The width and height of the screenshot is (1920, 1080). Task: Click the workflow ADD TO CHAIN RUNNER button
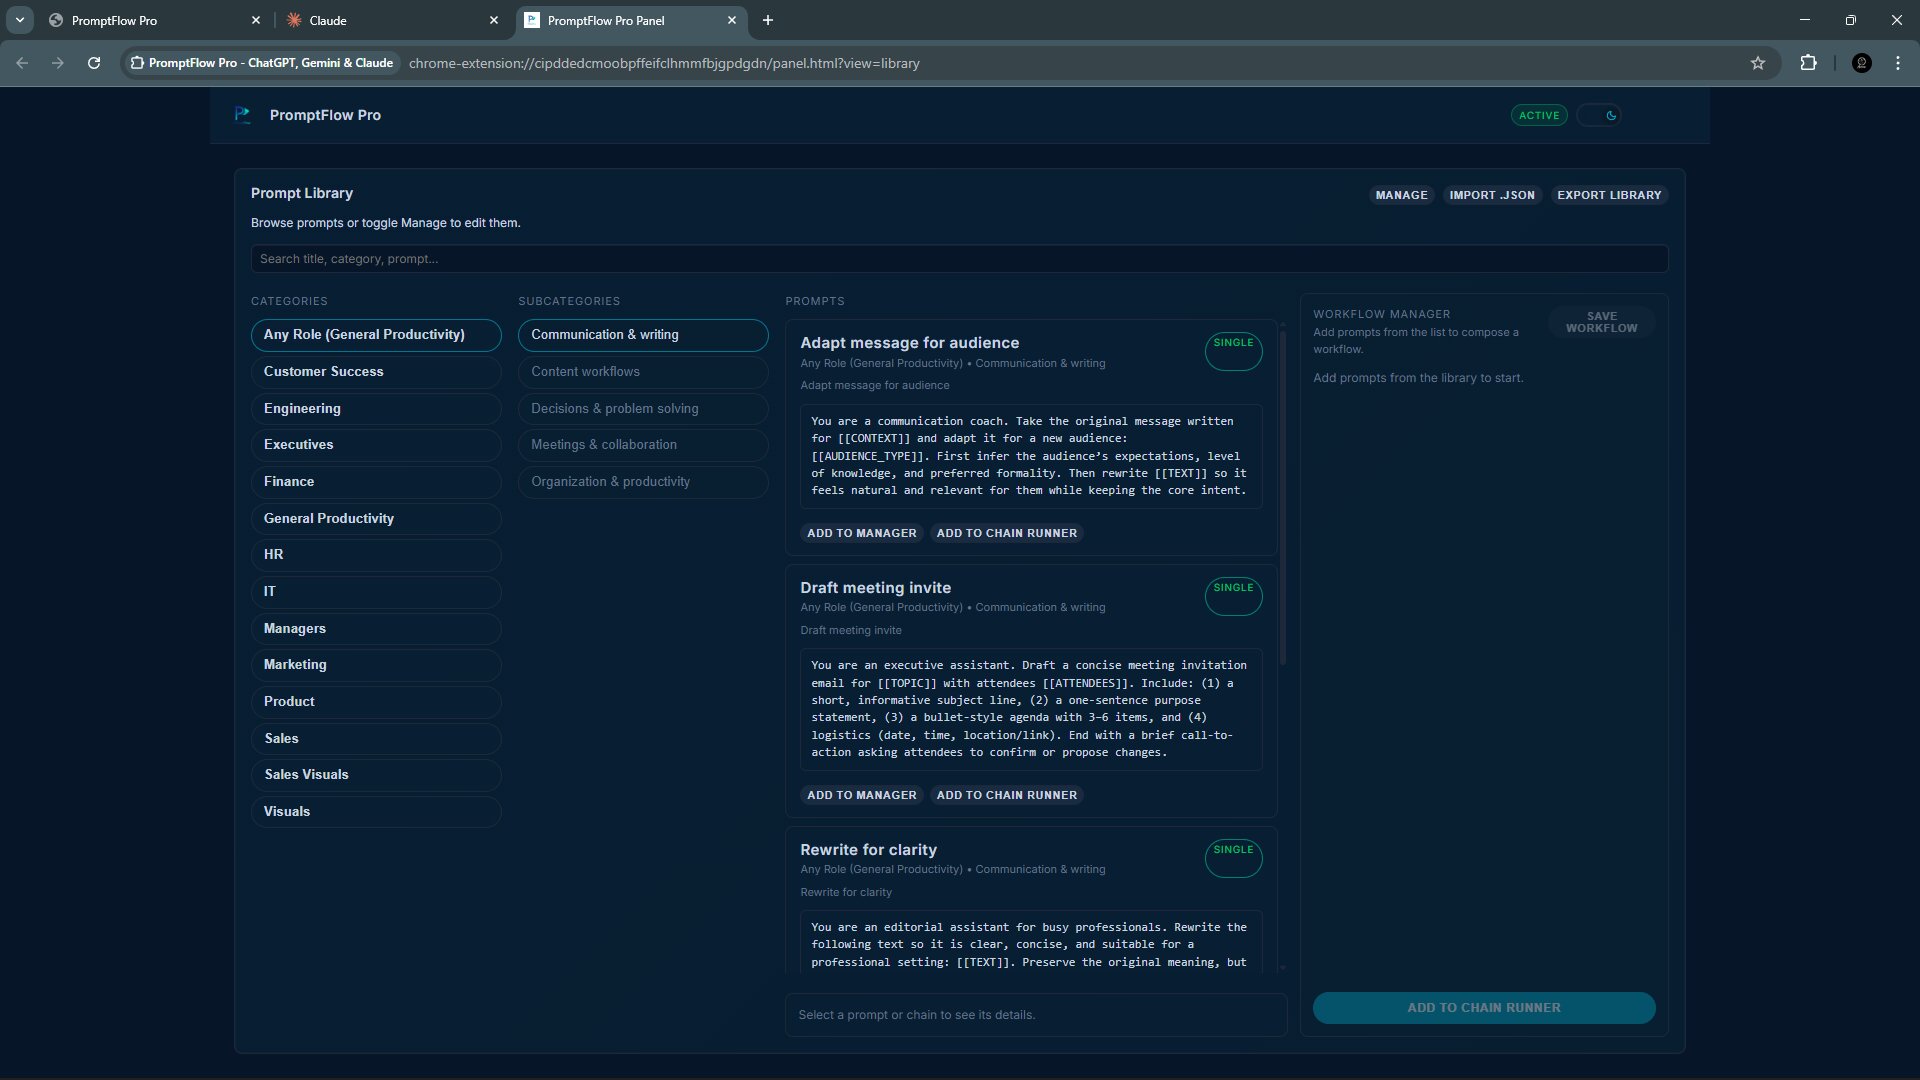pyautogui.click(x=1483, y=1008)
